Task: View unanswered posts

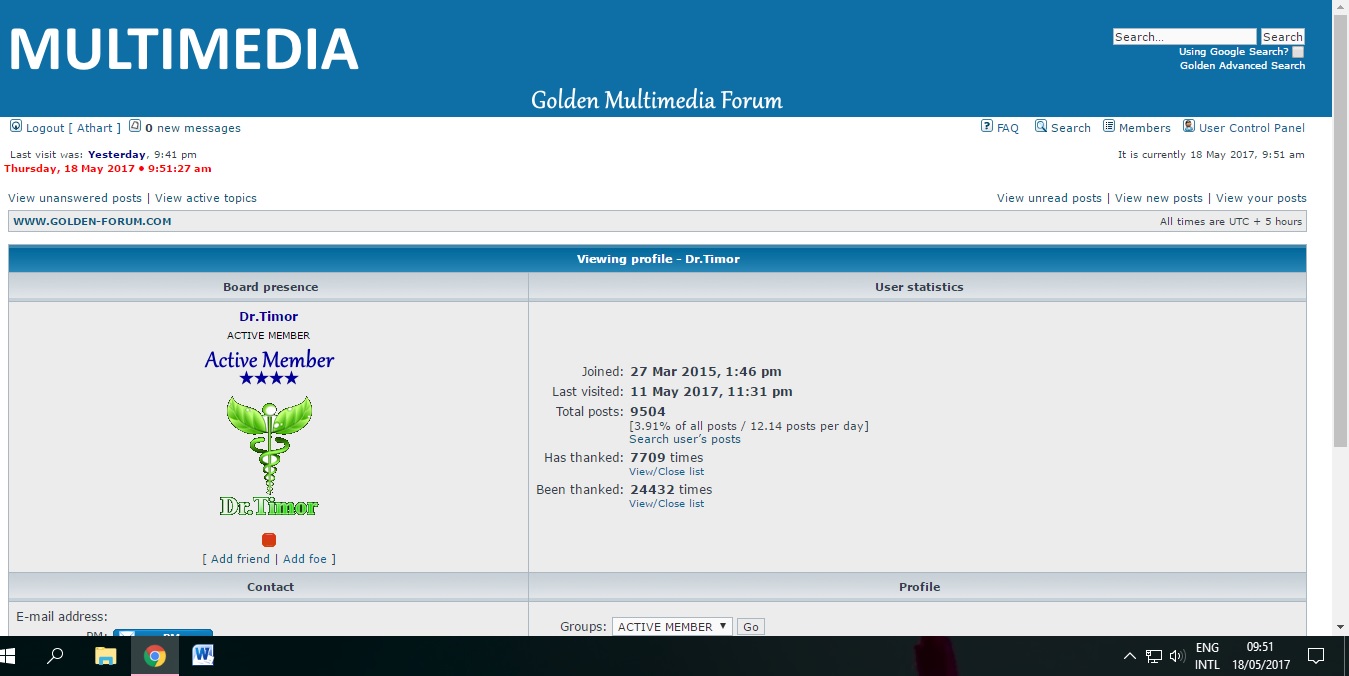Action: [x=75, y=198]
